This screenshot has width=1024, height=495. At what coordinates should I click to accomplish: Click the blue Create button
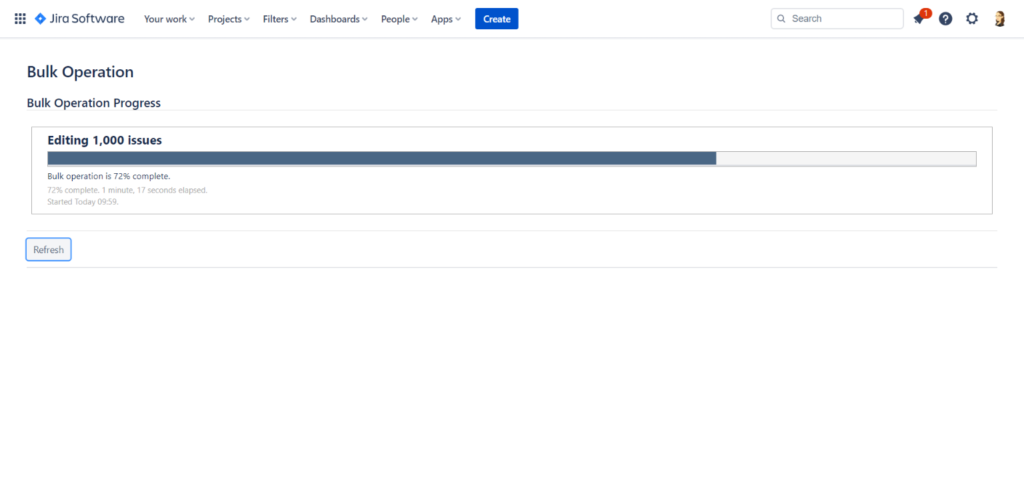pos(496,19)
